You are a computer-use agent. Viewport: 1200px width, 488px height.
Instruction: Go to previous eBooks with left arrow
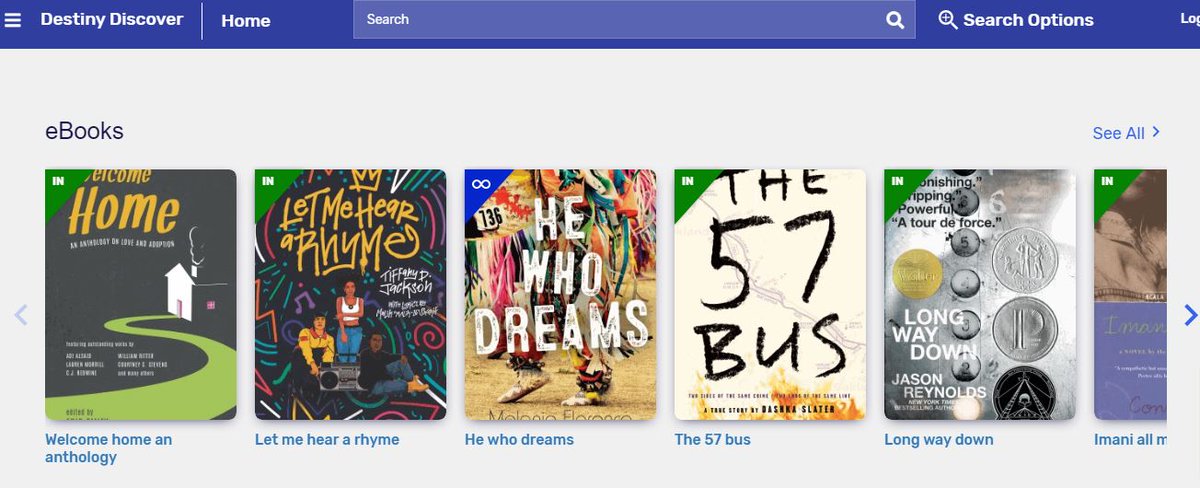click(21, 315)
